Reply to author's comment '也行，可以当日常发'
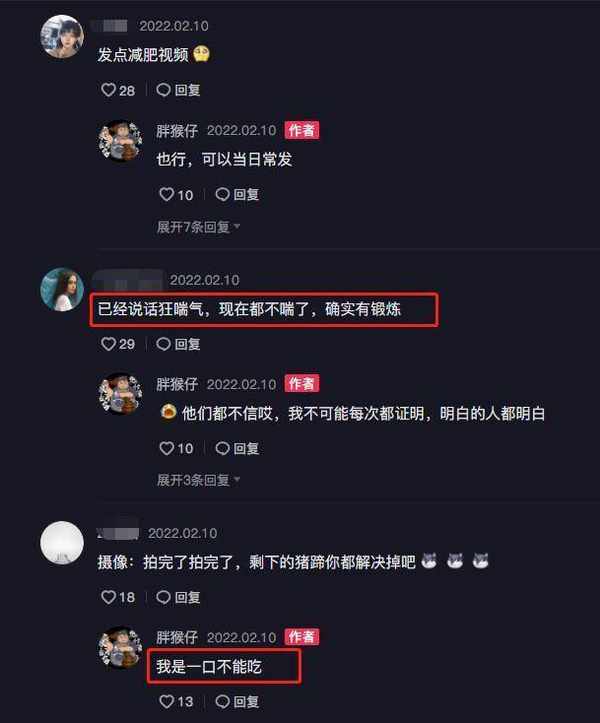The height and width of the screenshot is (723, 600). (237, 195)
